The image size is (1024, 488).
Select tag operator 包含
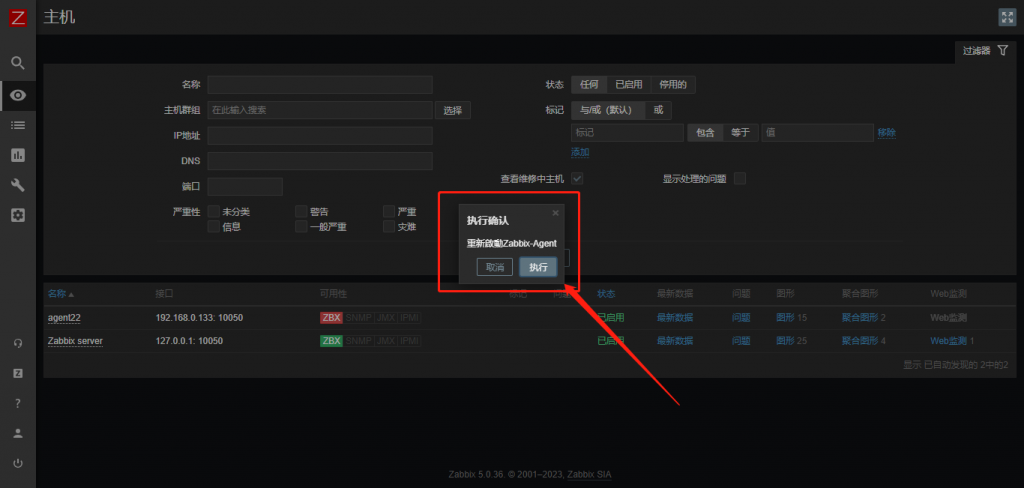[705, 133]
